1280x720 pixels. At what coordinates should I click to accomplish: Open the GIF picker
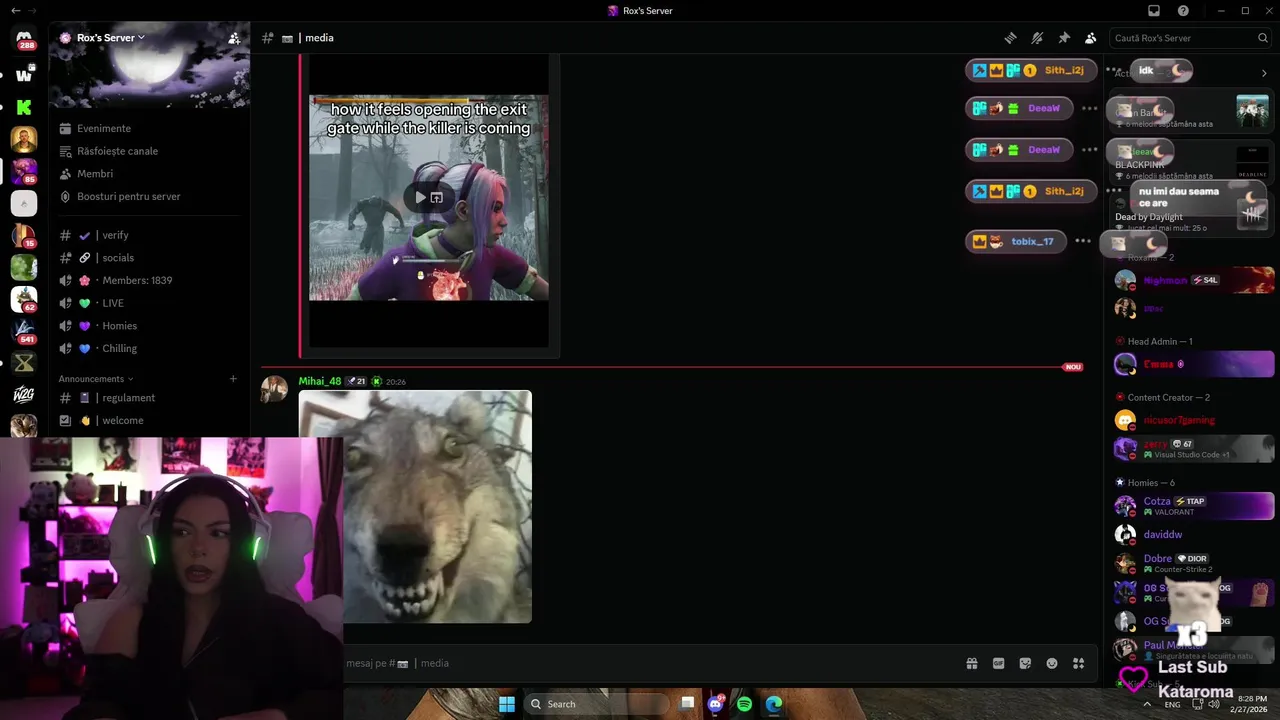998,663
